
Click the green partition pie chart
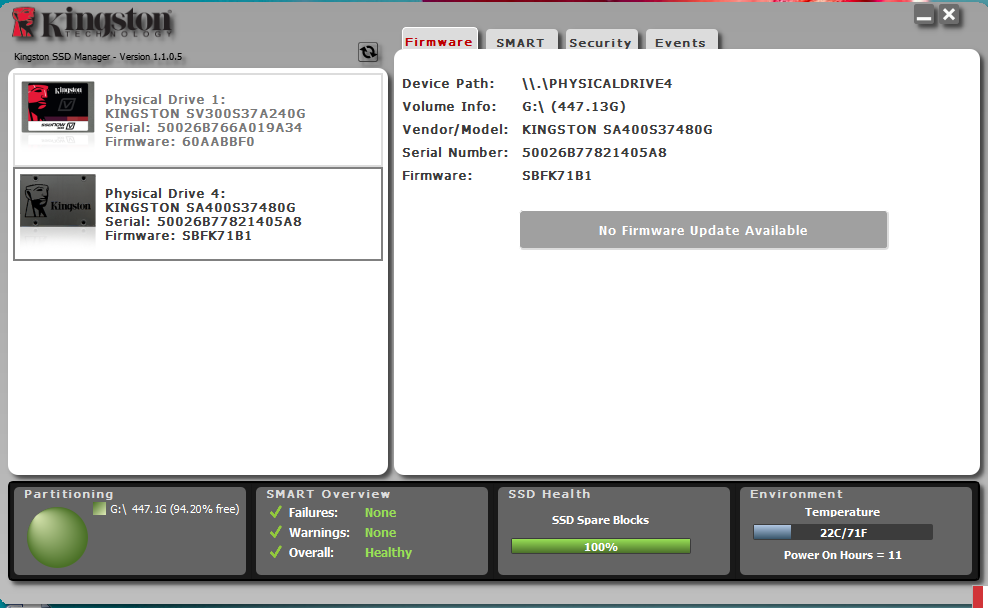pos(57,537)
